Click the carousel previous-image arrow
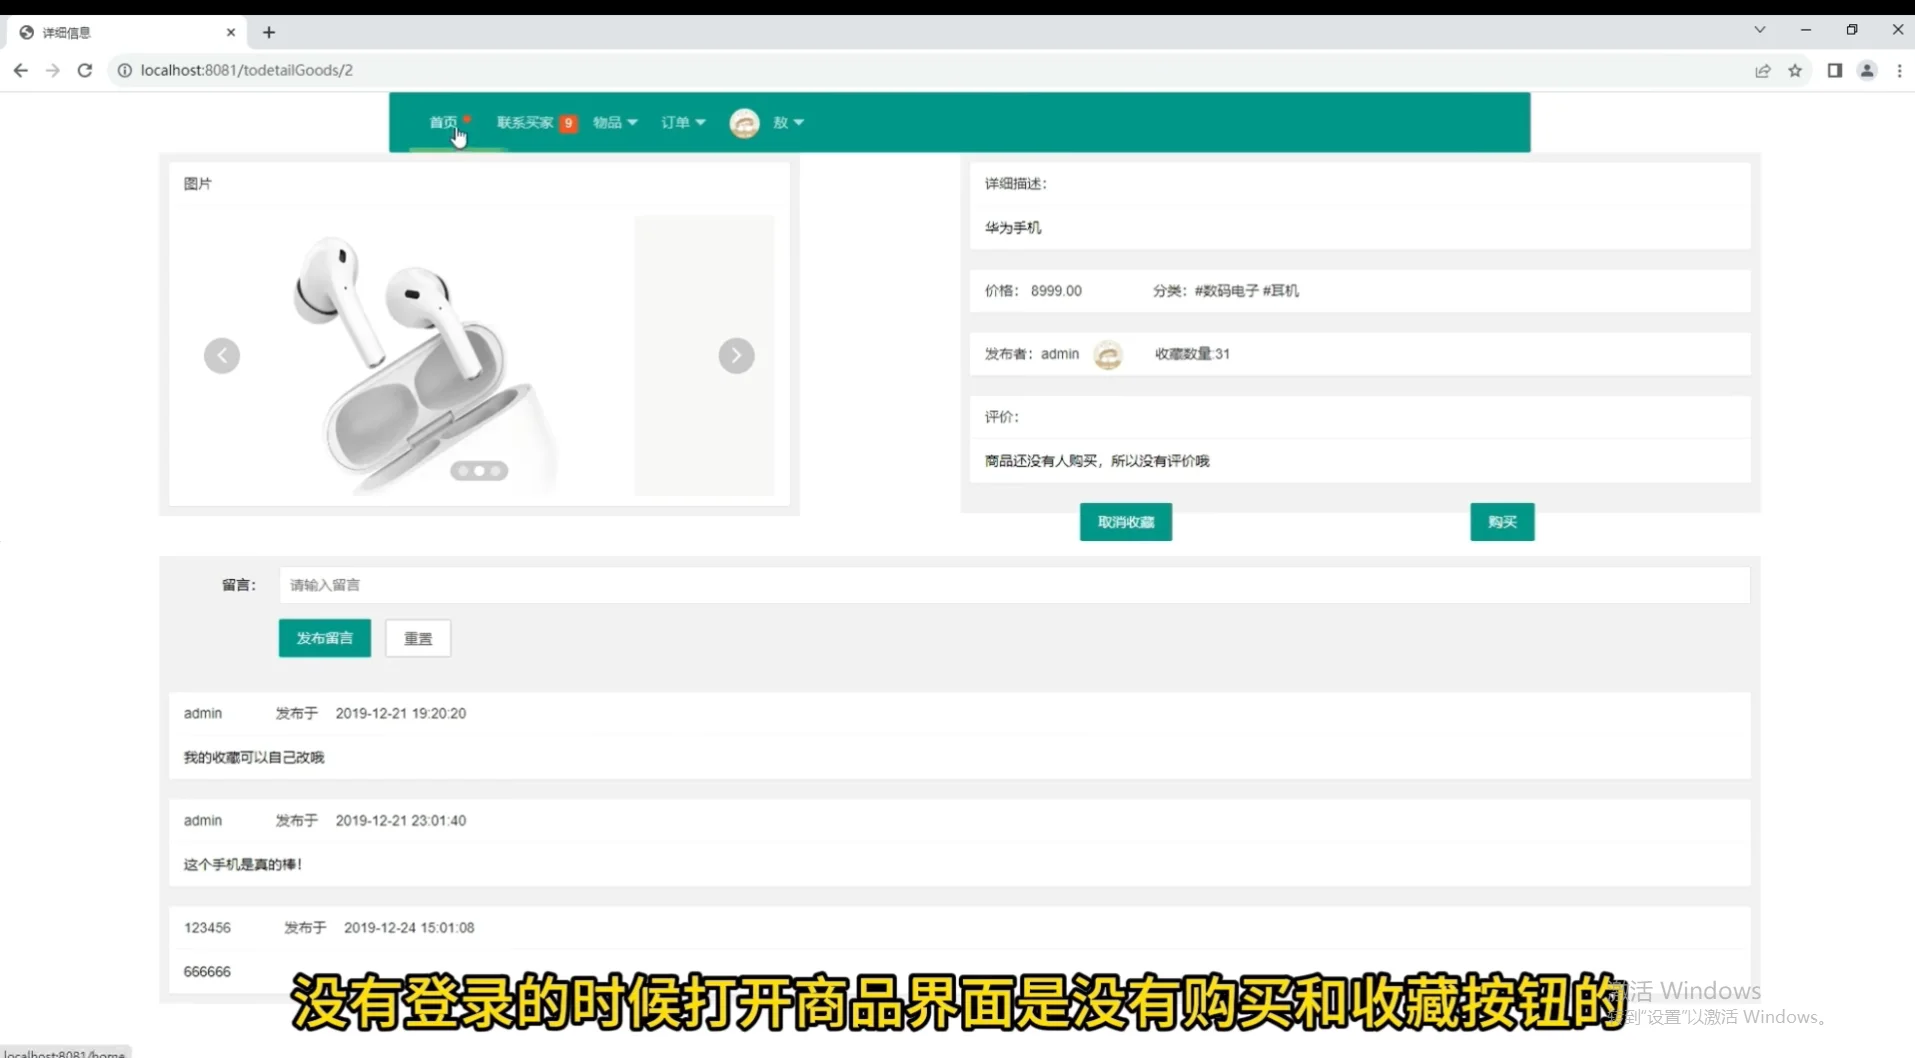1915x1058 pixels. point(221,355)
